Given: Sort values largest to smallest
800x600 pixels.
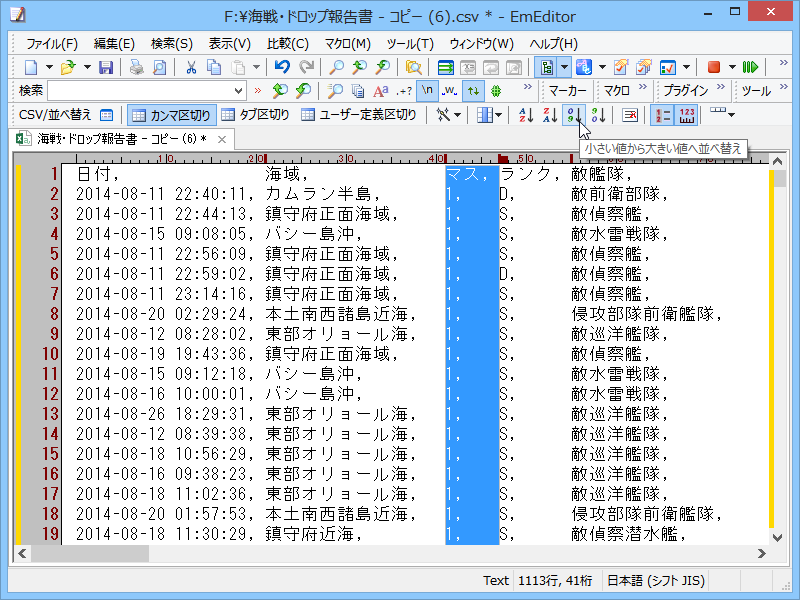Looking at the screenshot, I should point(599,115).
